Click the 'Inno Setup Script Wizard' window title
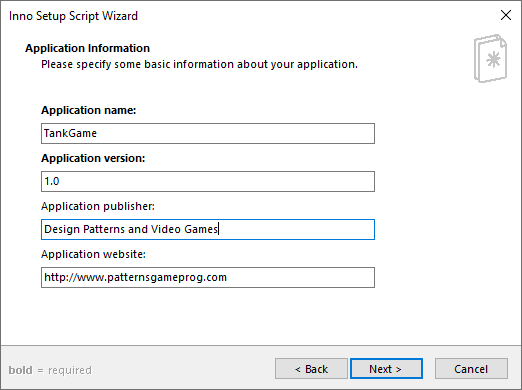The image size is (522, 390). pos(73,16)
